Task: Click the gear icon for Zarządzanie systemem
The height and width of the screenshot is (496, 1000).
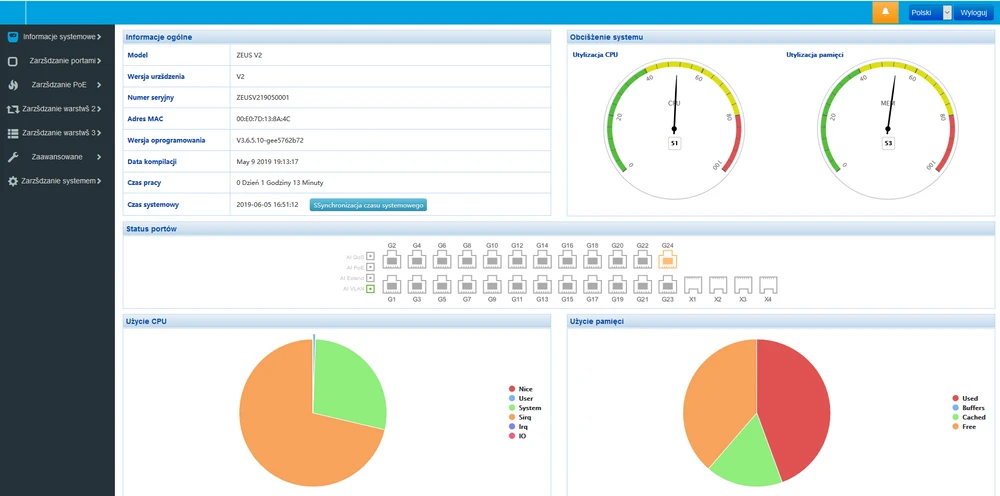Action: [x=13, y=181]
